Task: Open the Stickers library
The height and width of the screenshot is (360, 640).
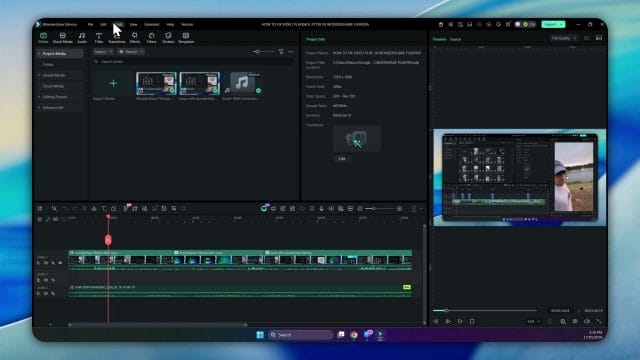Action: 168,38
